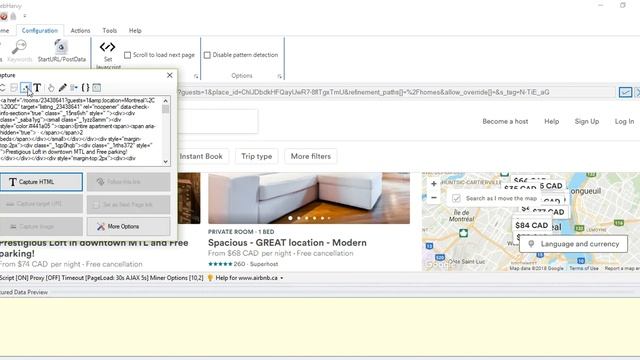Click the Sign Up link
The width and height of the screenshot is (640, 360).
point(587,121)
